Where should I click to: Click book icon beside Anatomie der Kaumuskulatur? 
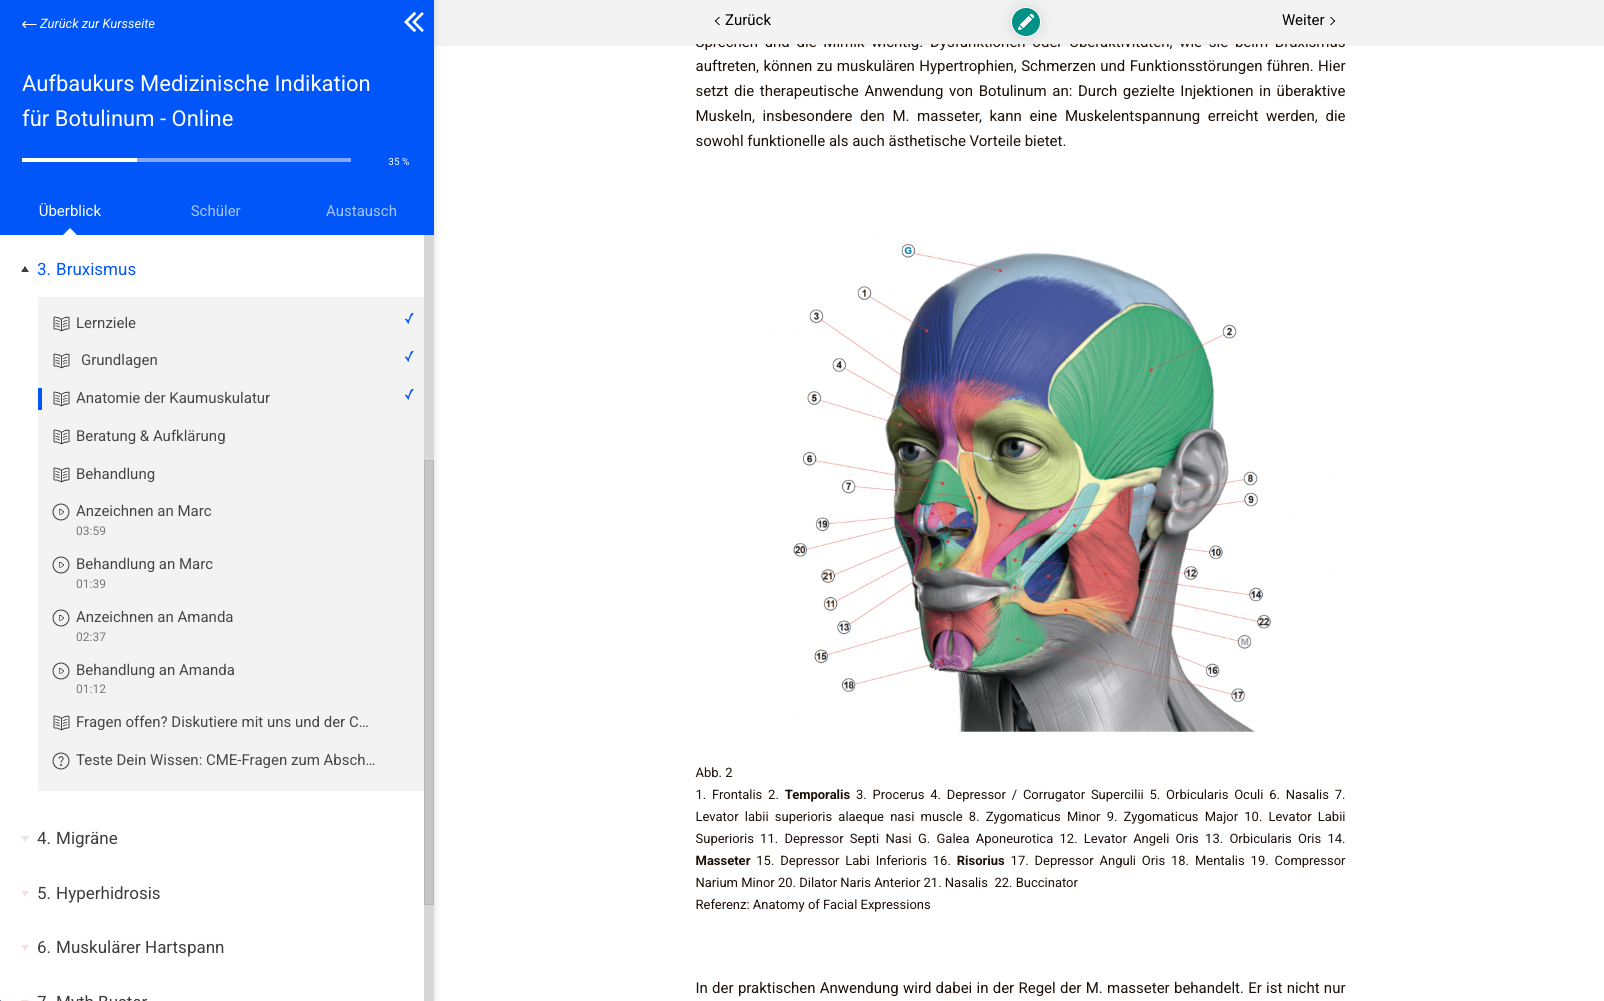[x=61, y=398]
